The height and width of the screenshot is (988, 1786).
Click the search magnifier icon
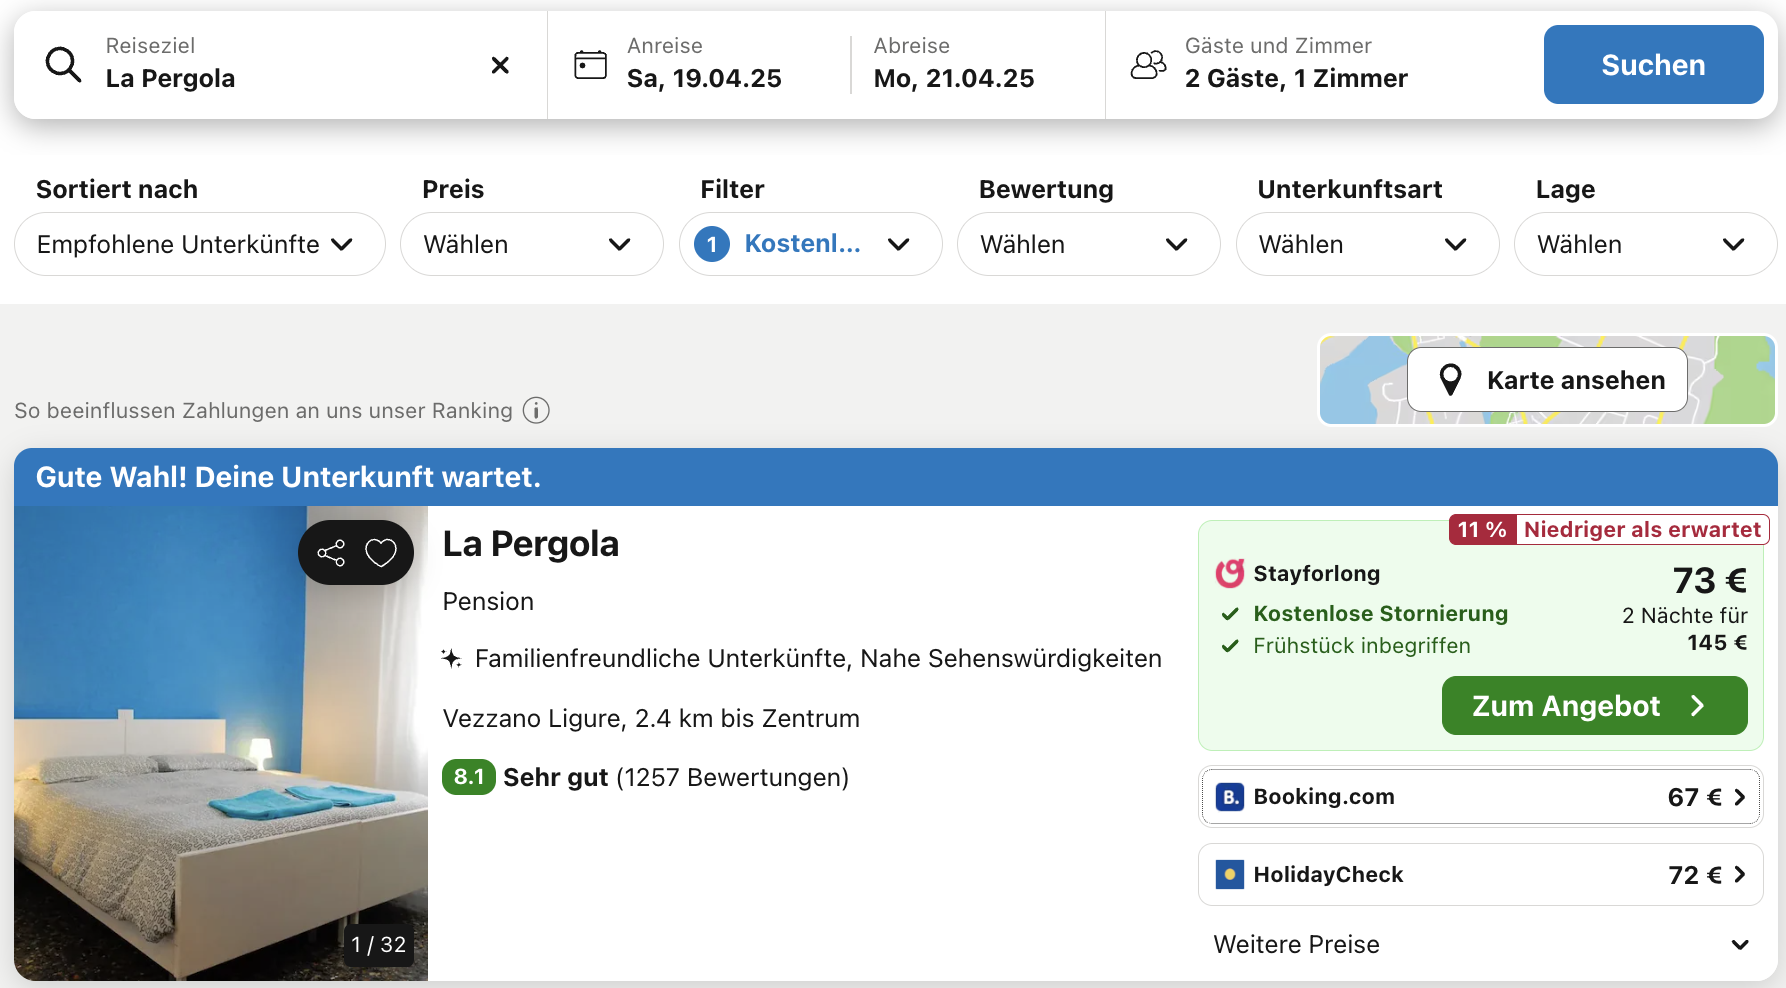click(63, 64)
